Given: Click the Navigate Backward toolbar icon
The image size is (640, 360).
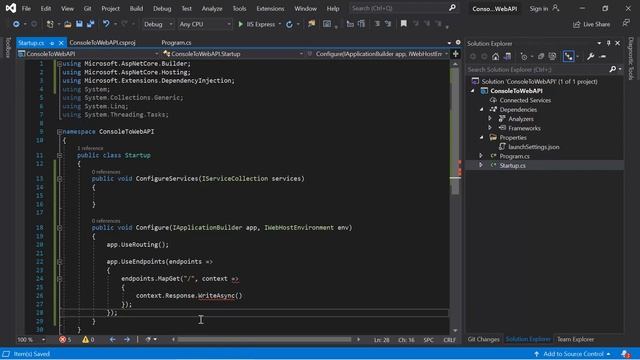Looking at the screenshot, I should click(16, 24).
